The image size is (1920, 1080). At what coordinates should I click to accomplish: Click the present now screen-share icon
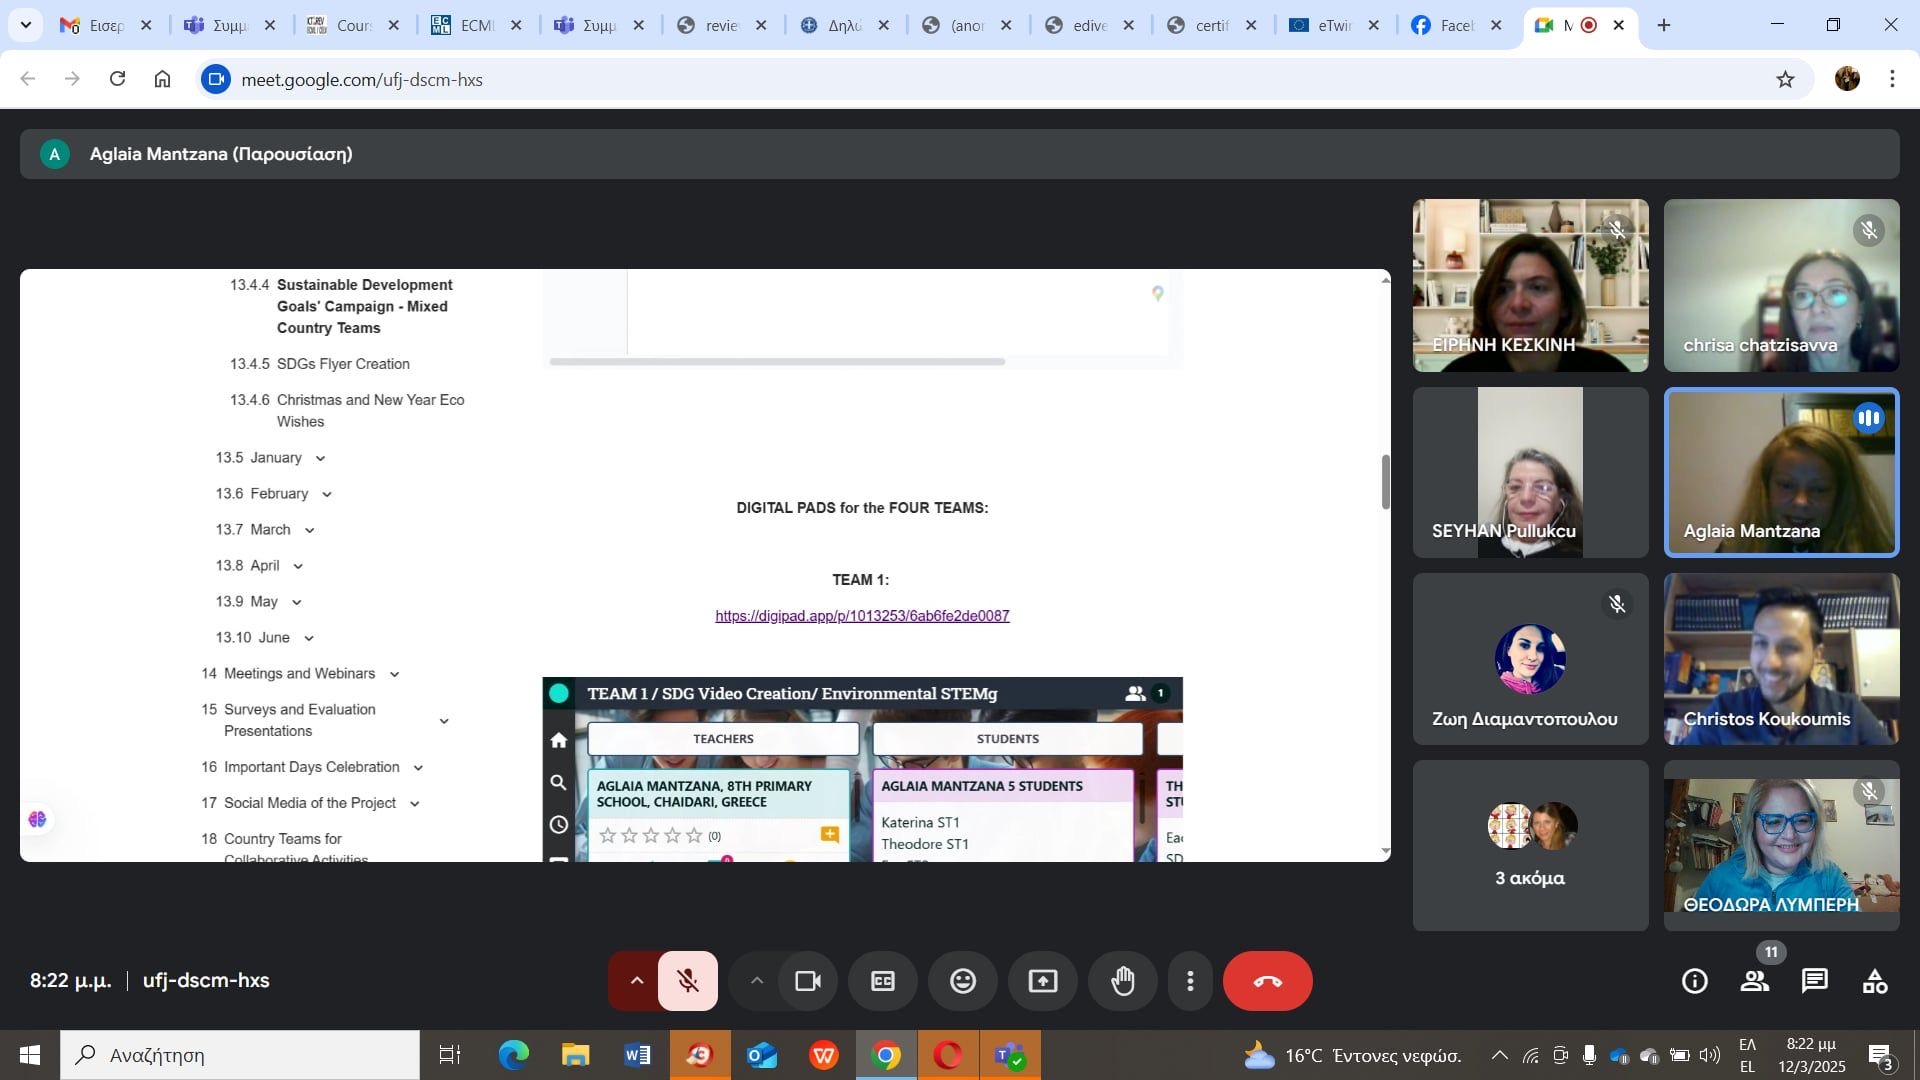pyautogui.click(x=1042, y=981)
